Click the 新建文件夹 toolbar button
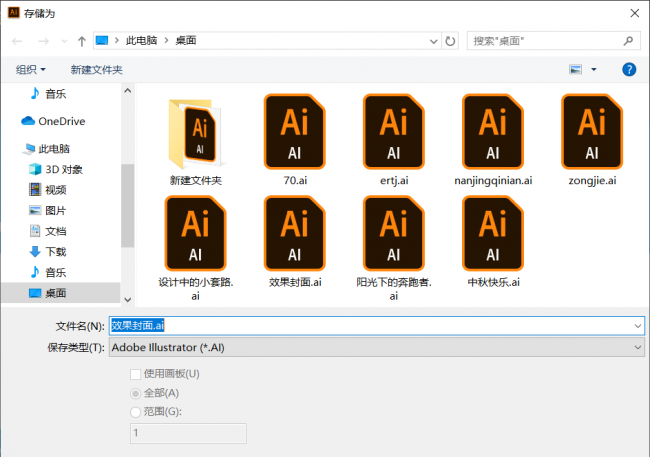The image size is (650, 457). coord(97,69)
